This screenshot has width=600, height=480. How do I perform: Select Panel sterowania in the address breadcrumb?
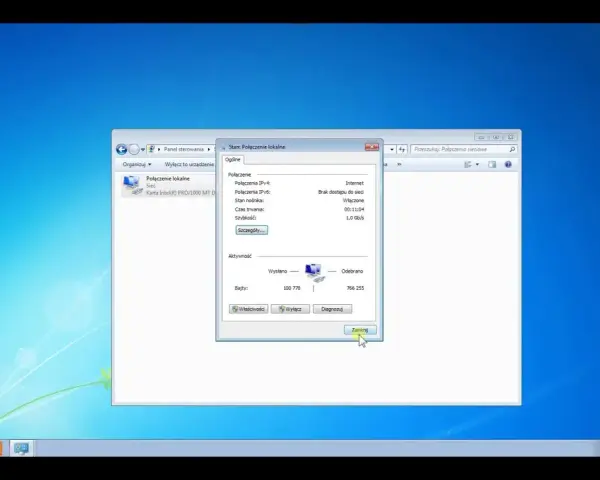(x=184, y=149)
